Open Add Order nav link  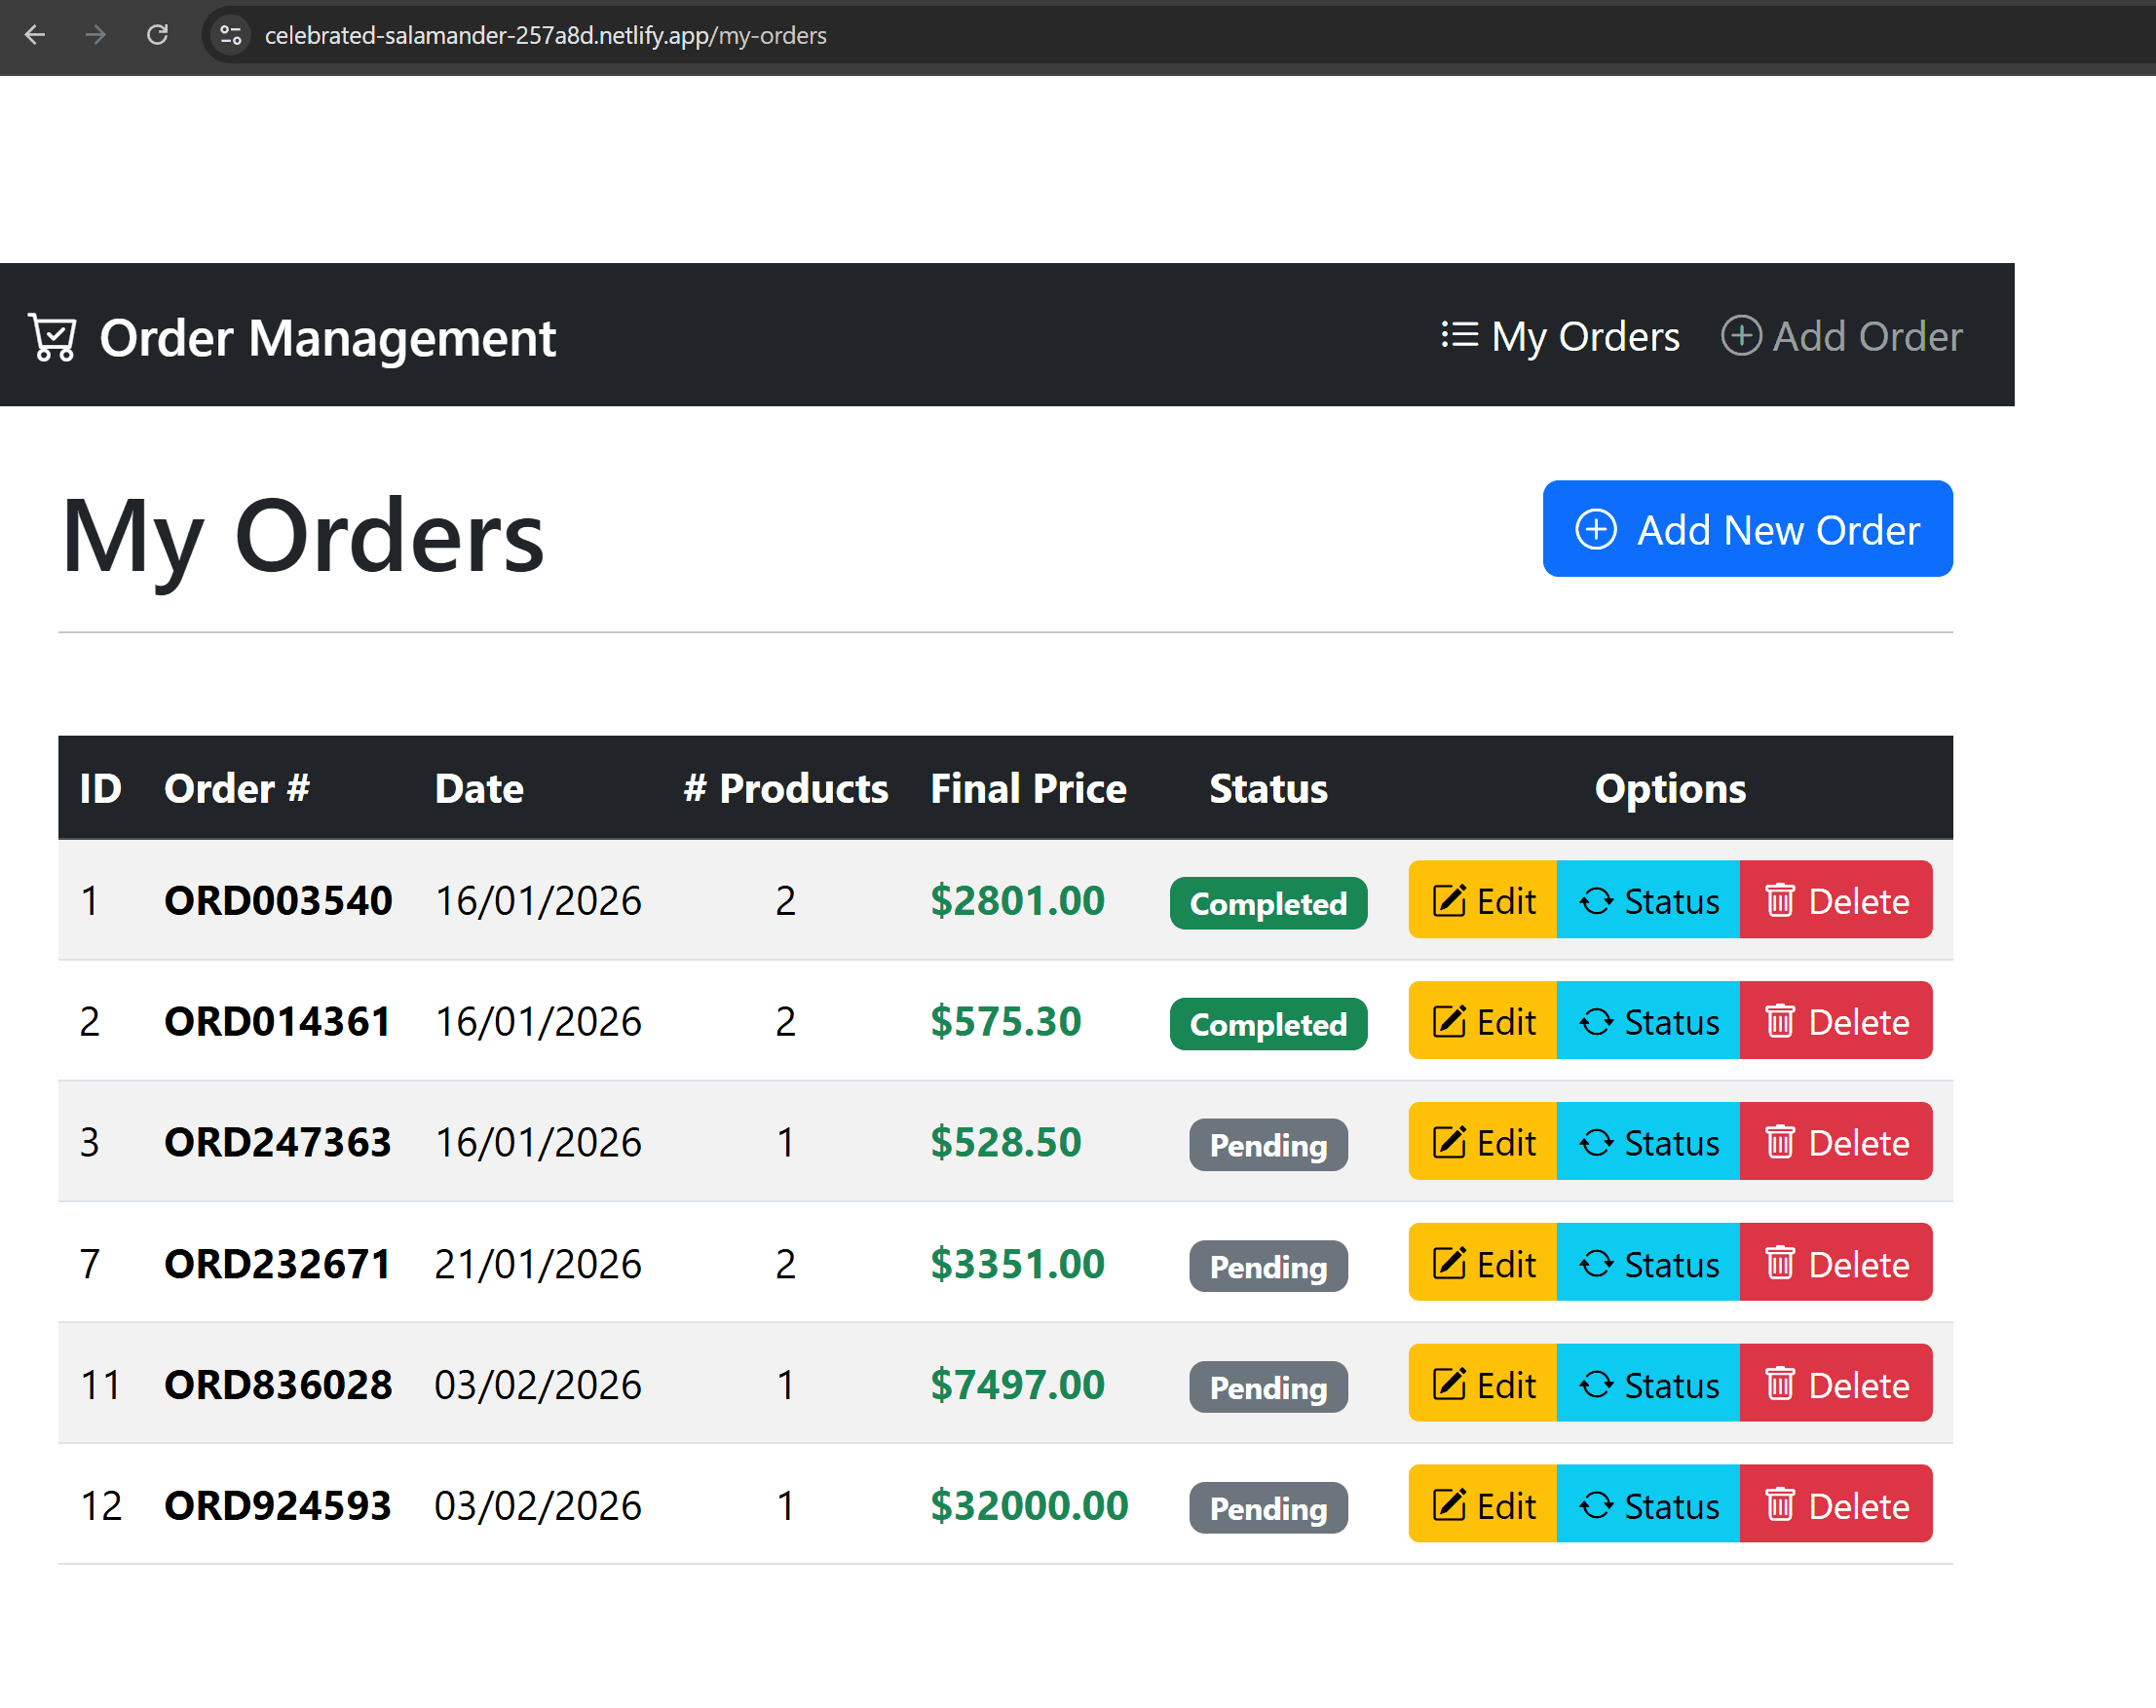(x=1841, y=336)
